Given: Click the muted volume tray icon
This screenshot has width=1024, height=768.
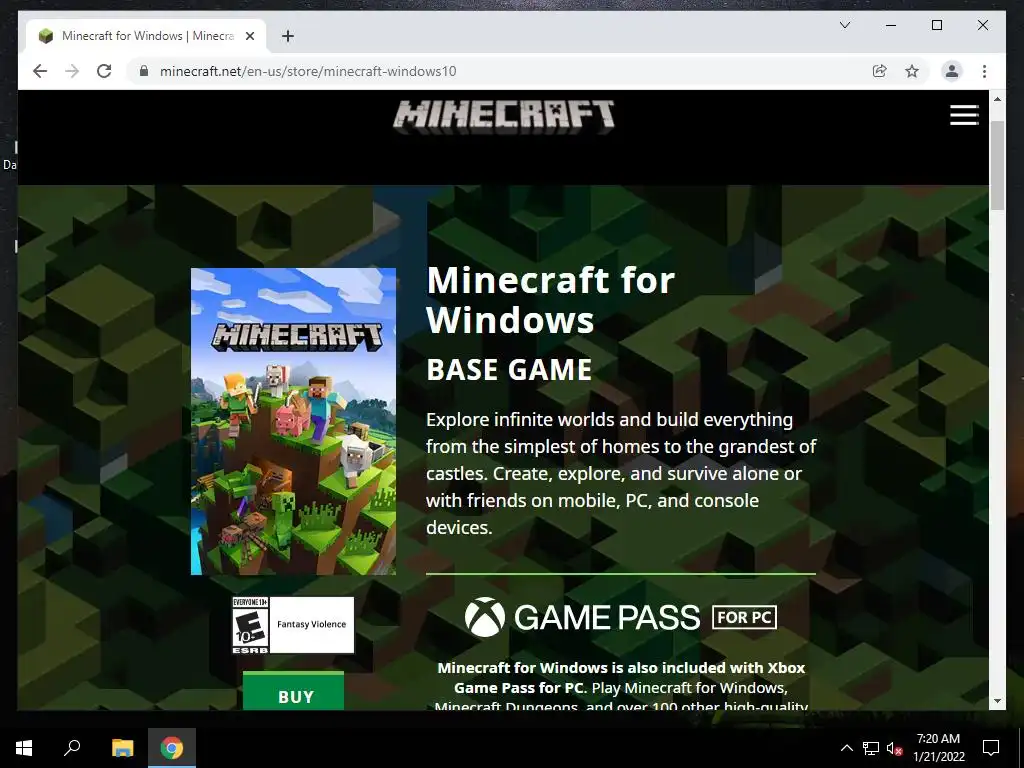Looking at the screenshot, I should 895,748.
